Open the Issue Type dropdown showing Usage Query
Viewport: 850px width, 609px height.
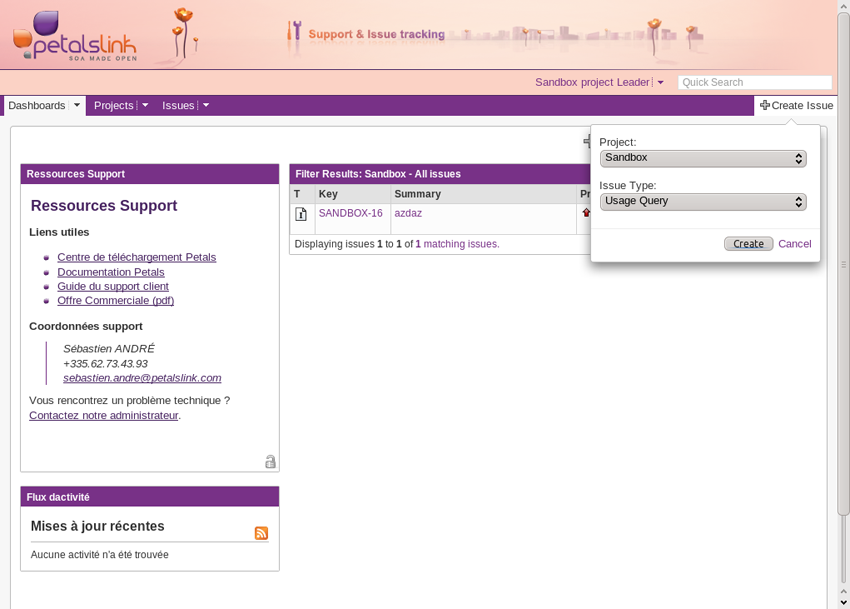[702, 201]
